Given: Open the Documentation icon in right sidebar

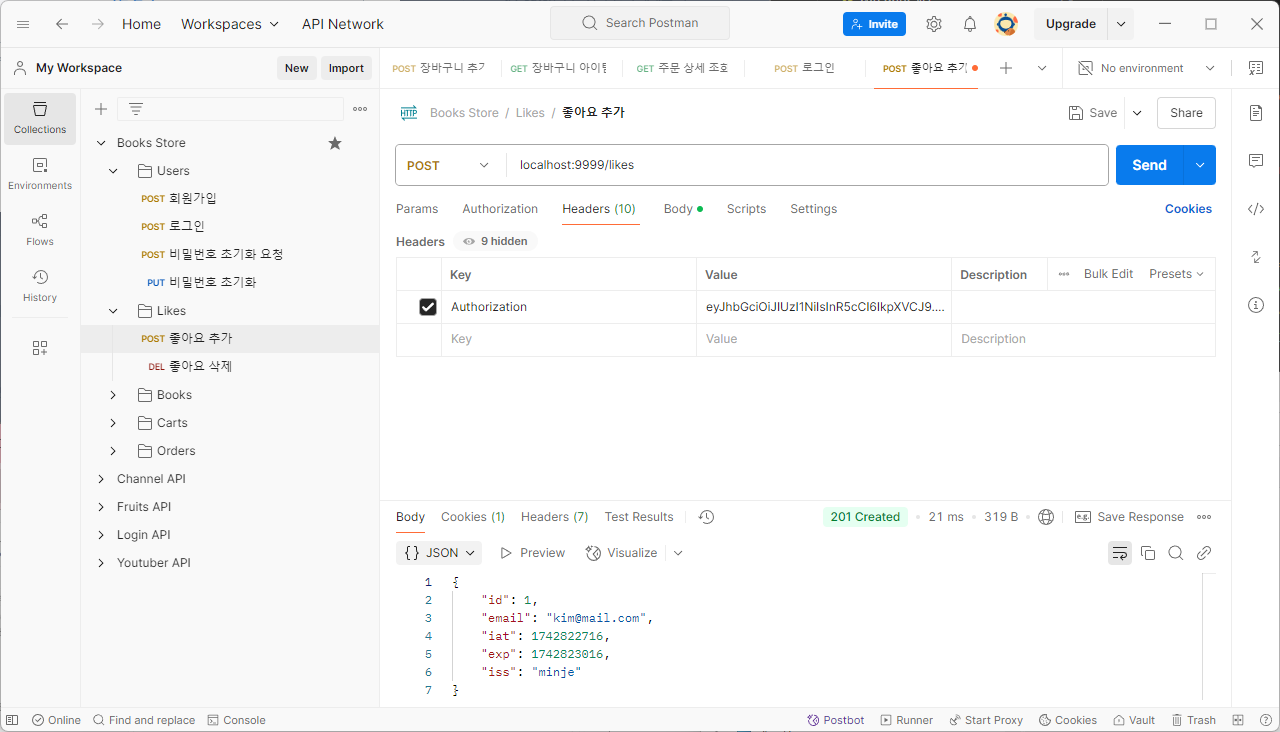Looking at the screenshot, I should coord(1256,113).
